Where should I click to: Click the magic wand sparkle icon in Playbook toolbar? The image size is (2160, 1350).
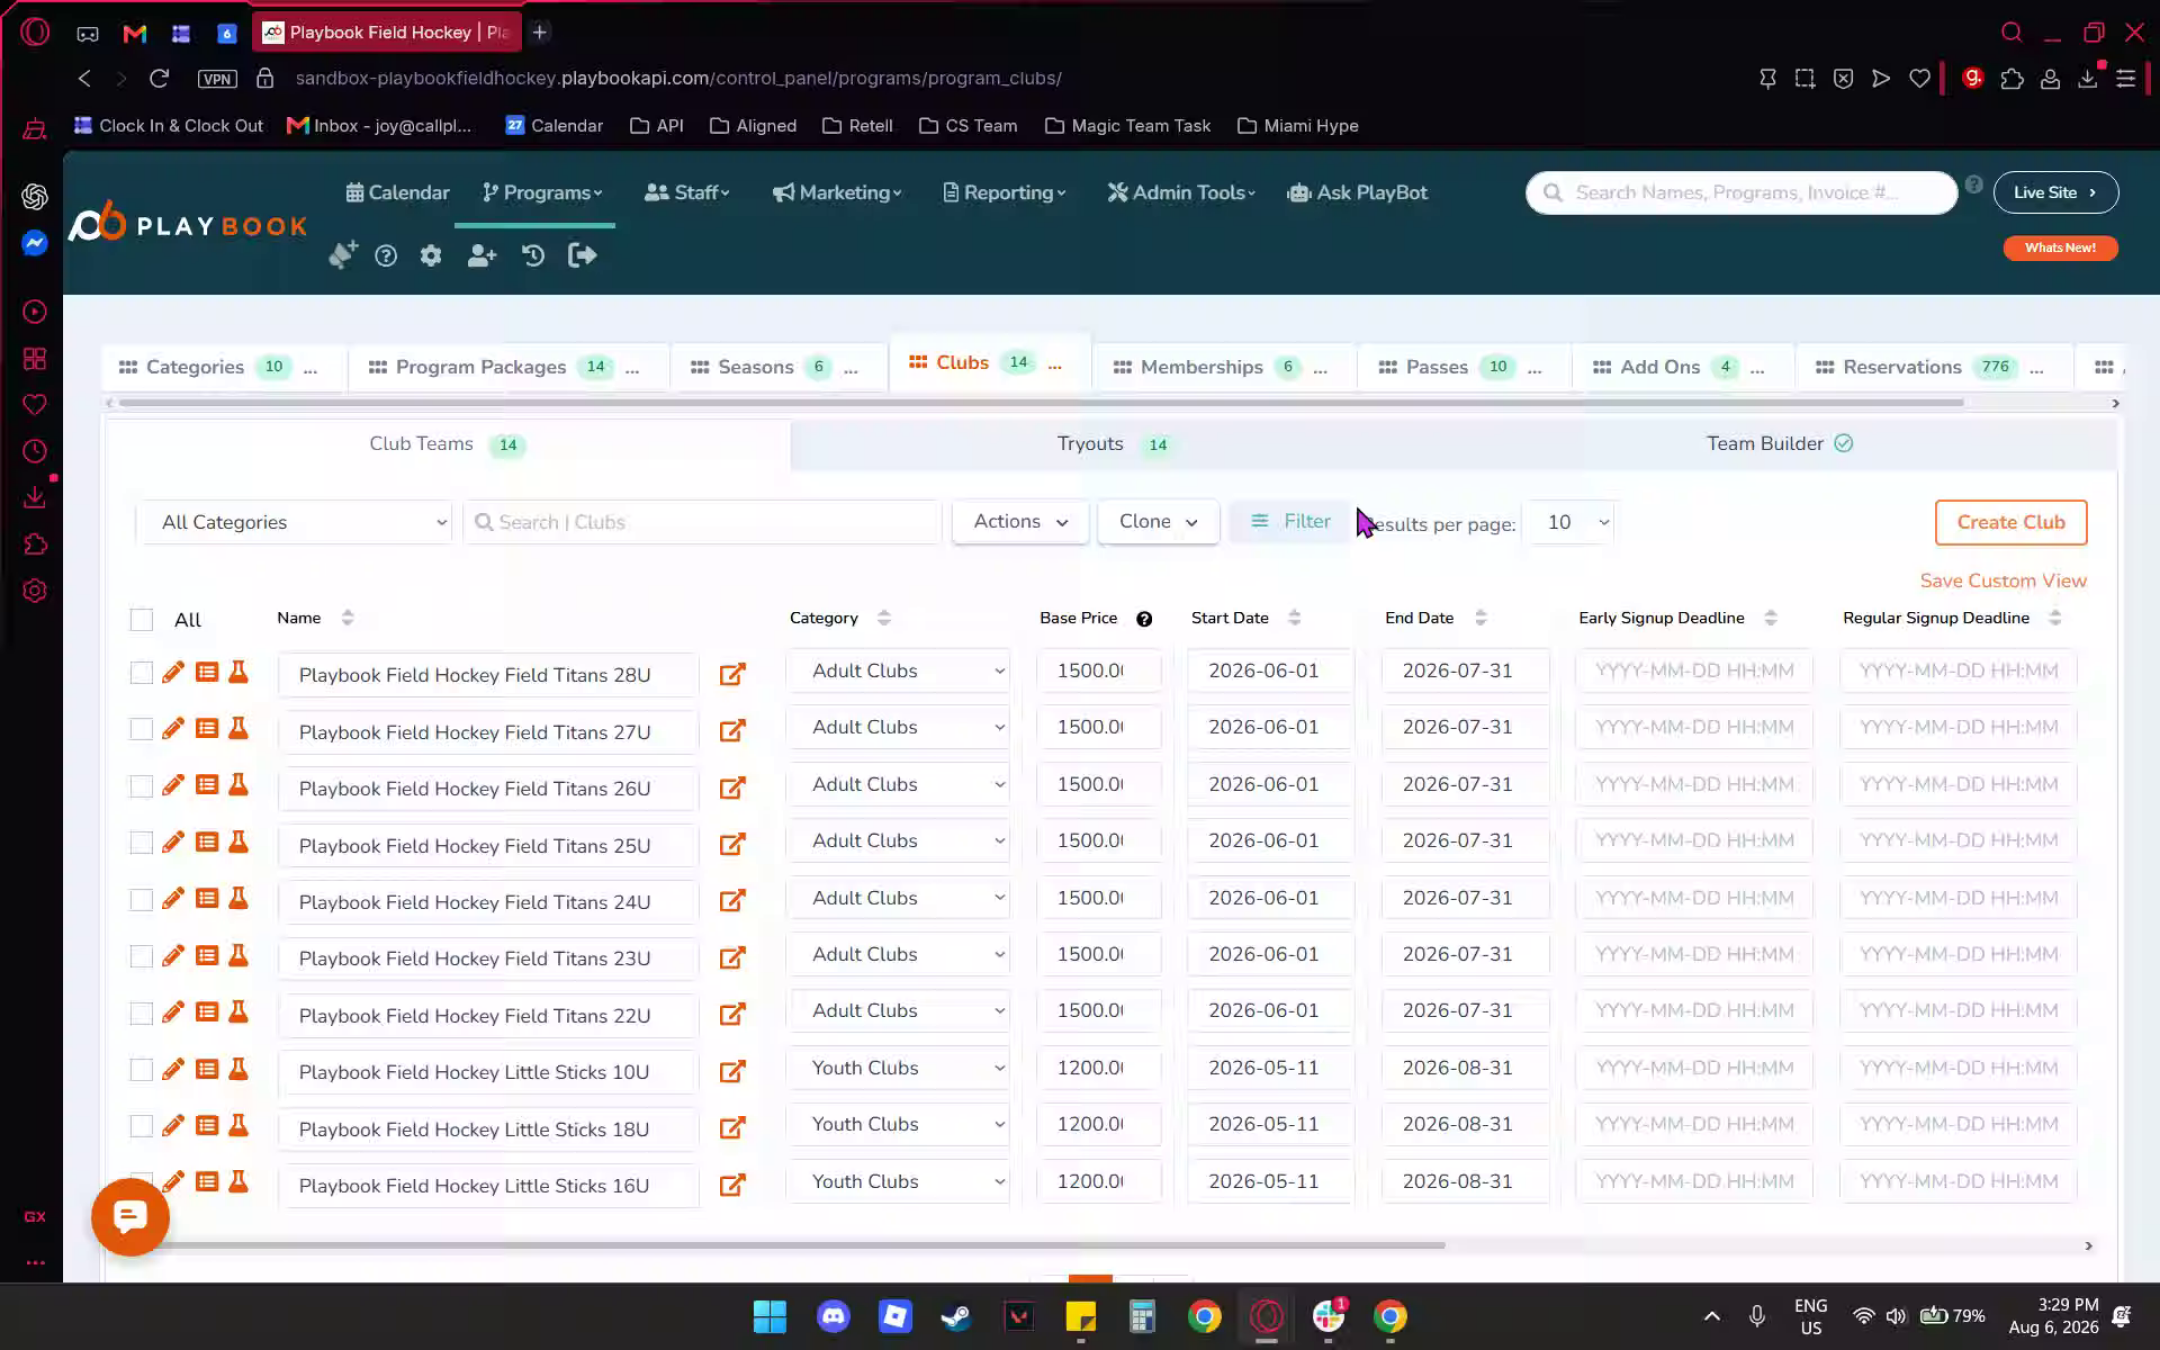343,255
